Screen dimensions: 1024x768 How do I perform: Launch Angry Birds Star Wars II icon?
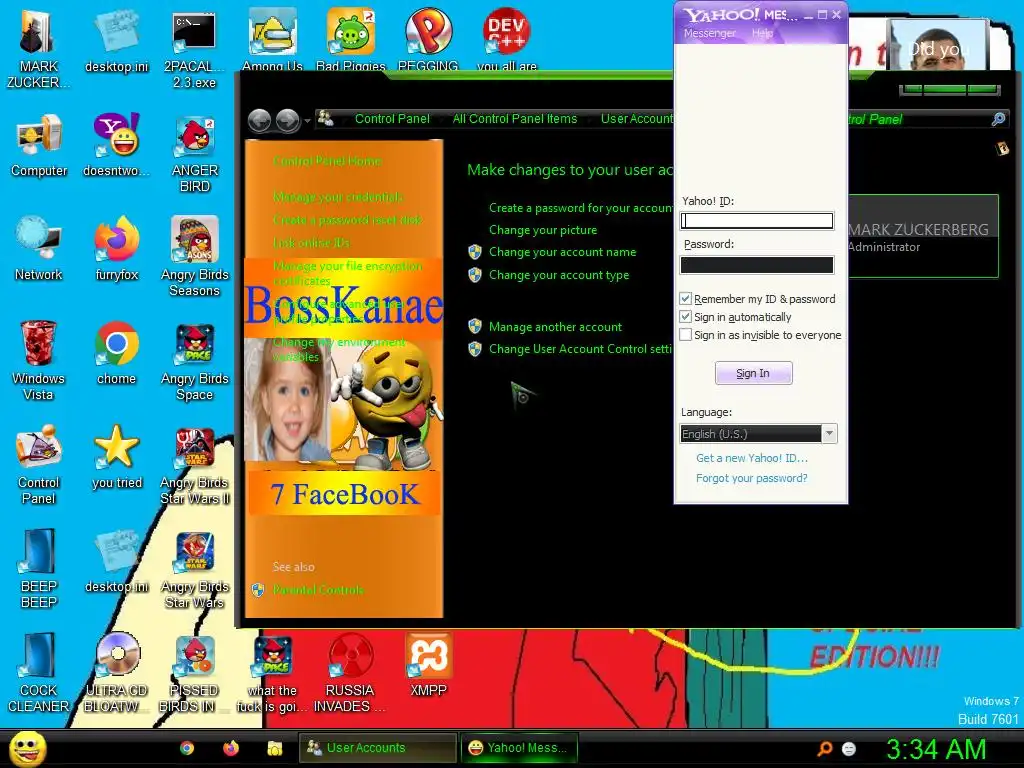(195, 465)
